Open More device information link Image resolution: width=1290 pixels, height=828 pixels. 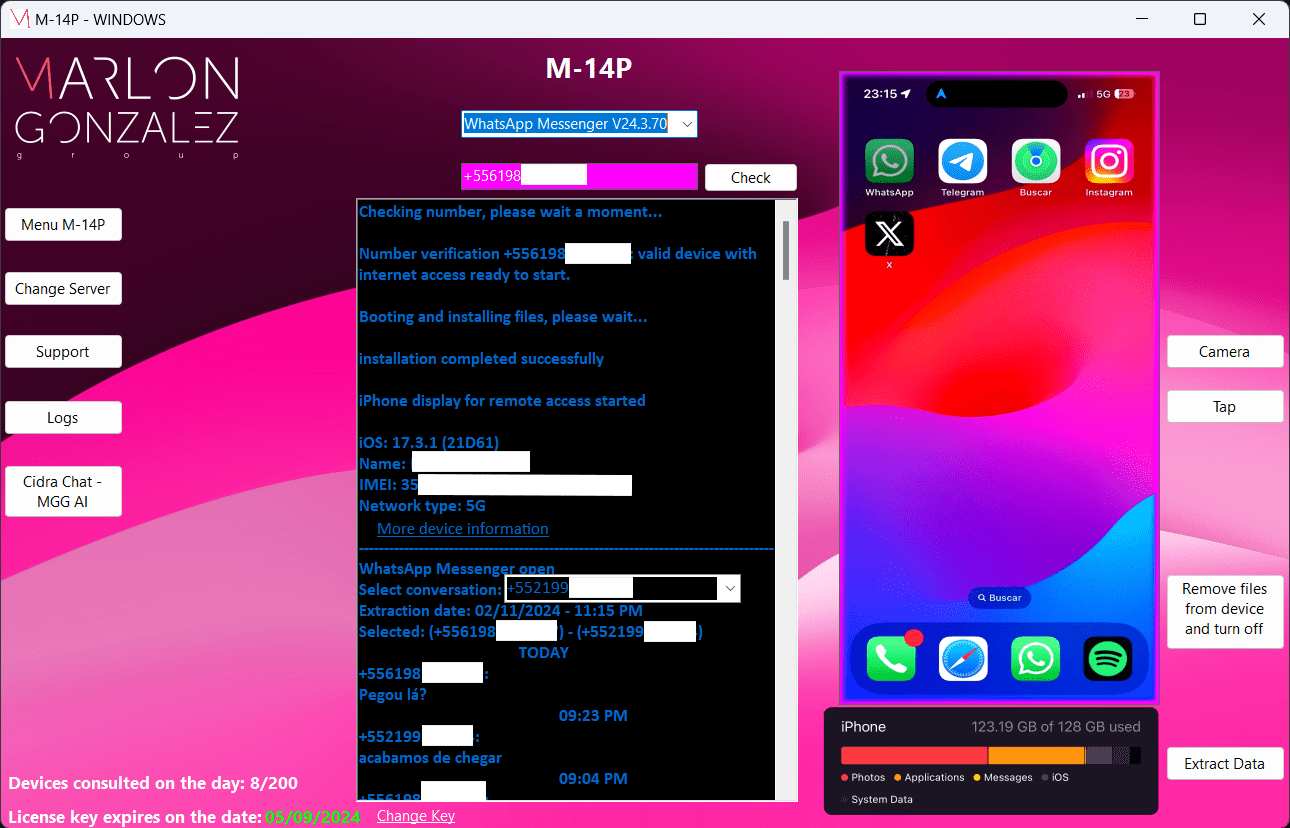tap(463, 528)
